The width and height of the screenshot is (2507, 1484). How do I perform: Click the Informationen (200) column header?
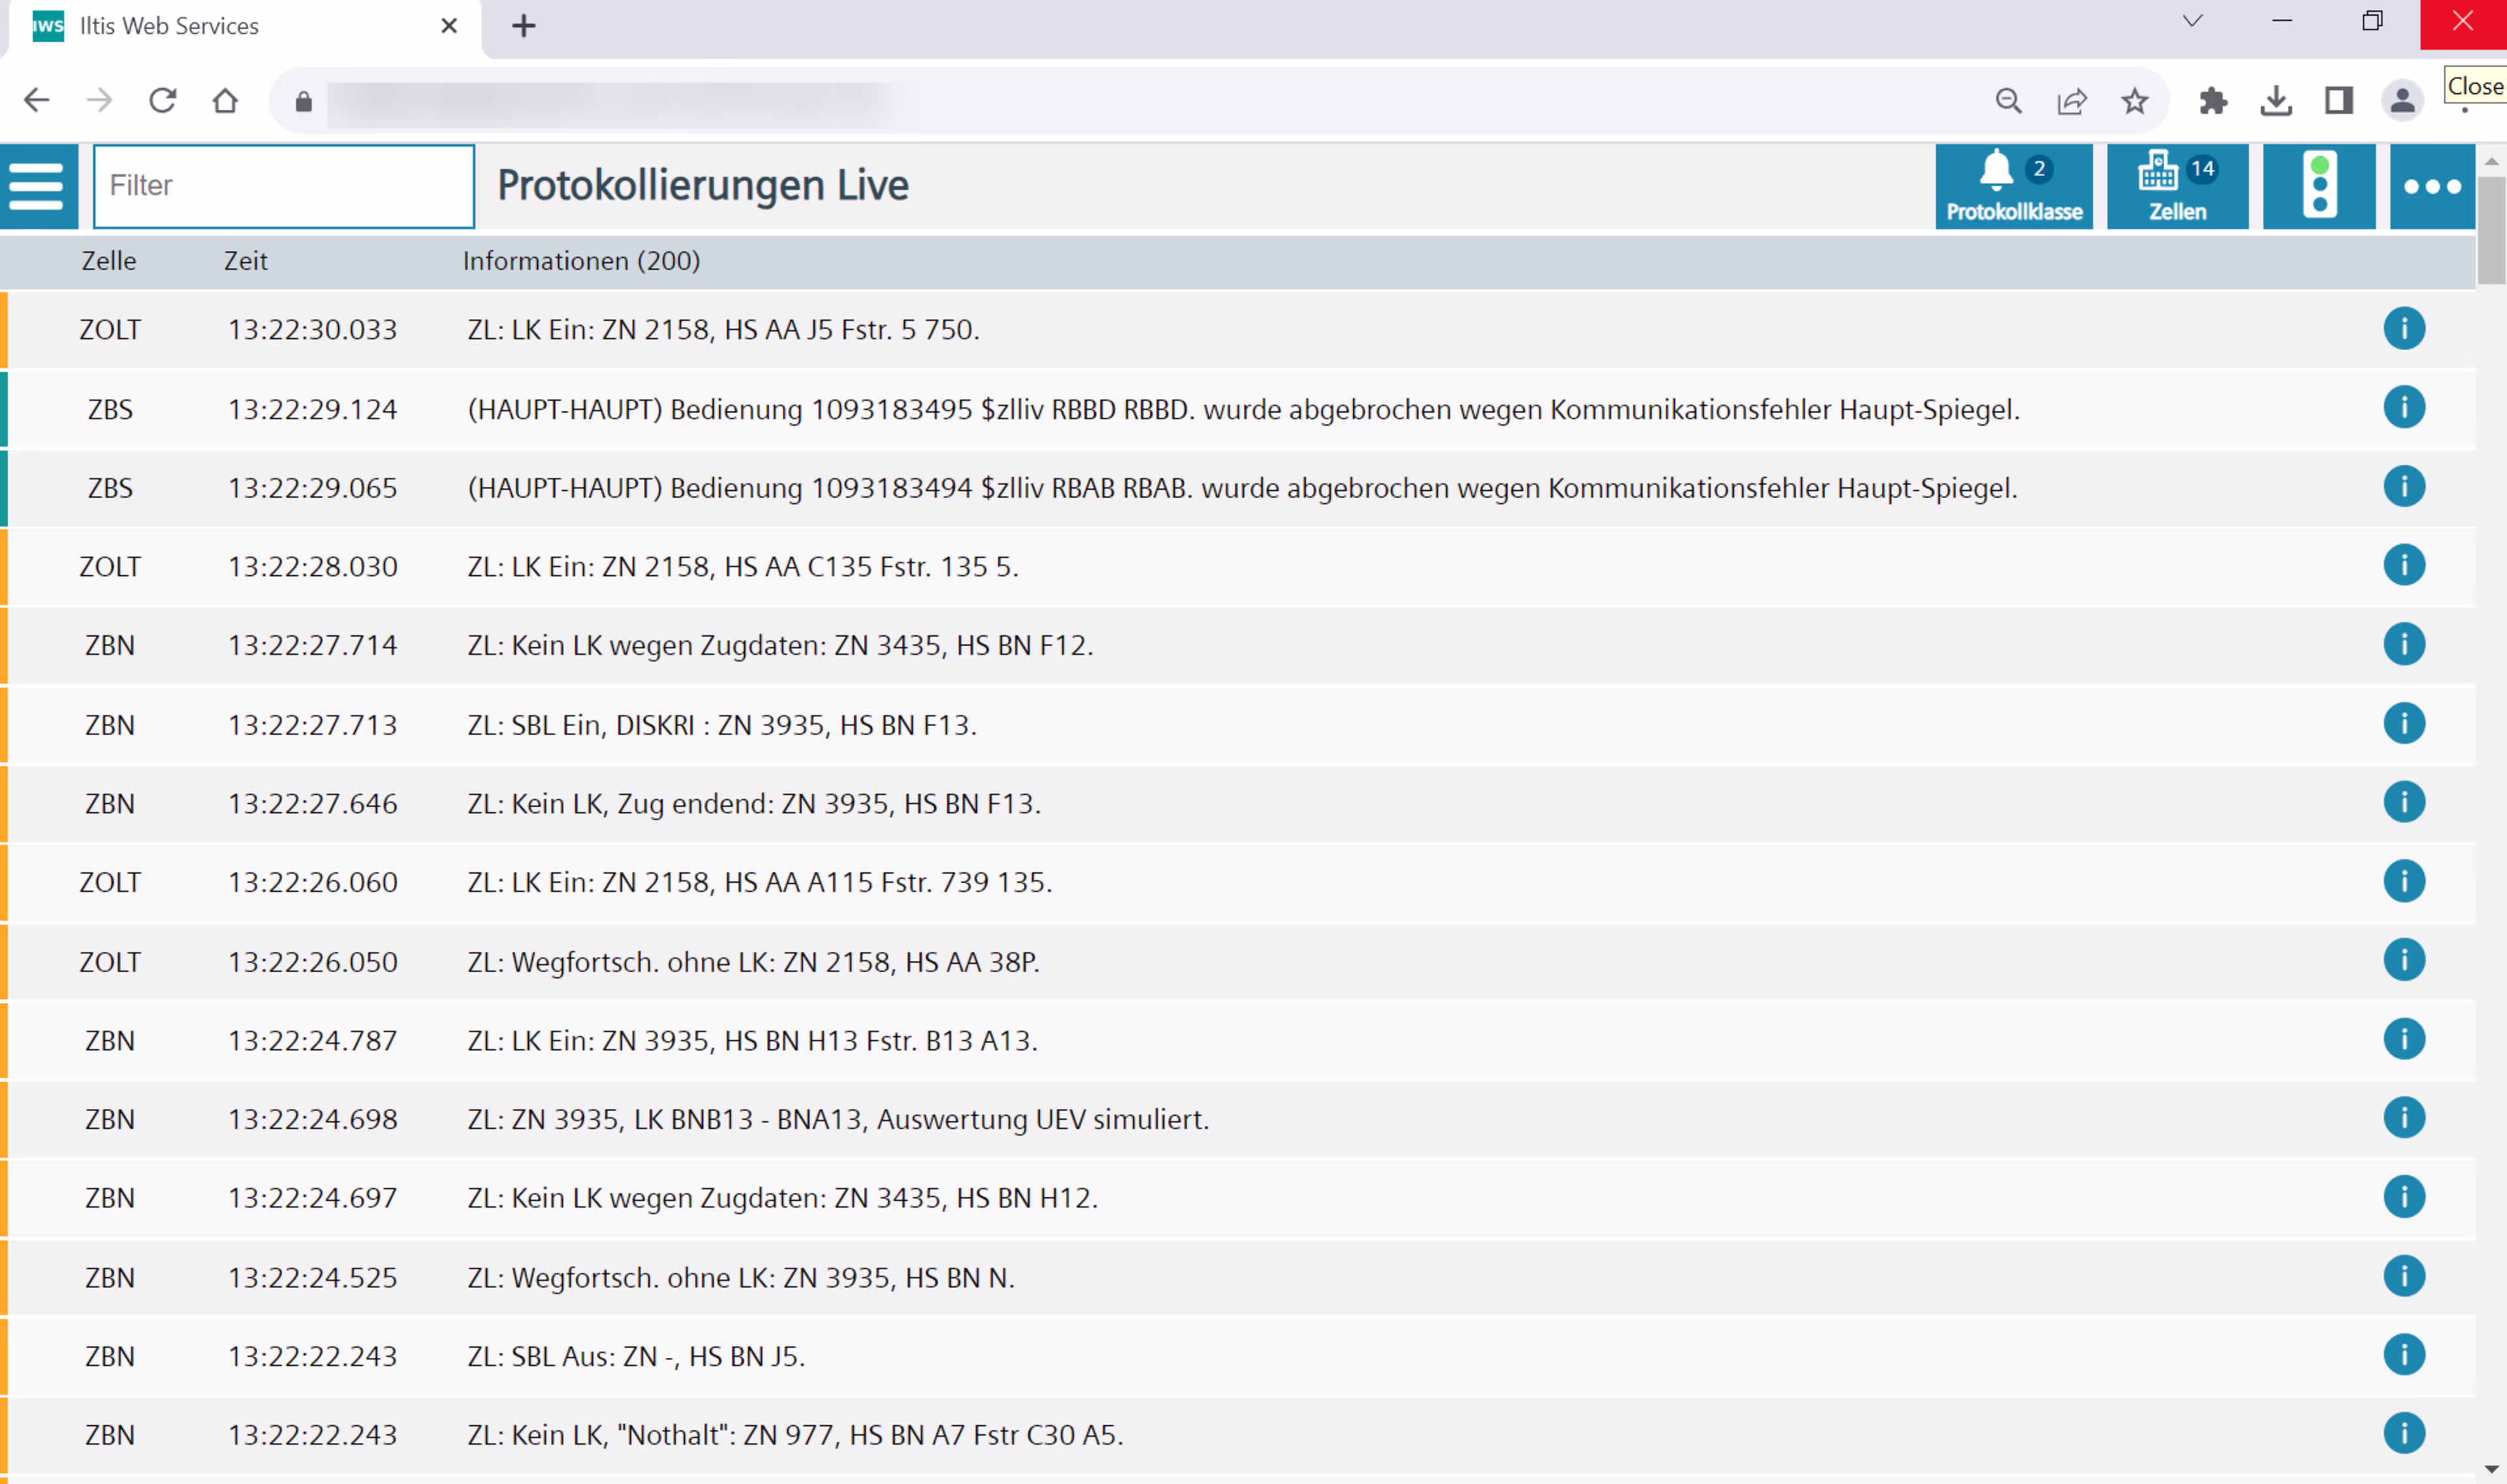(x=581, y=261)
